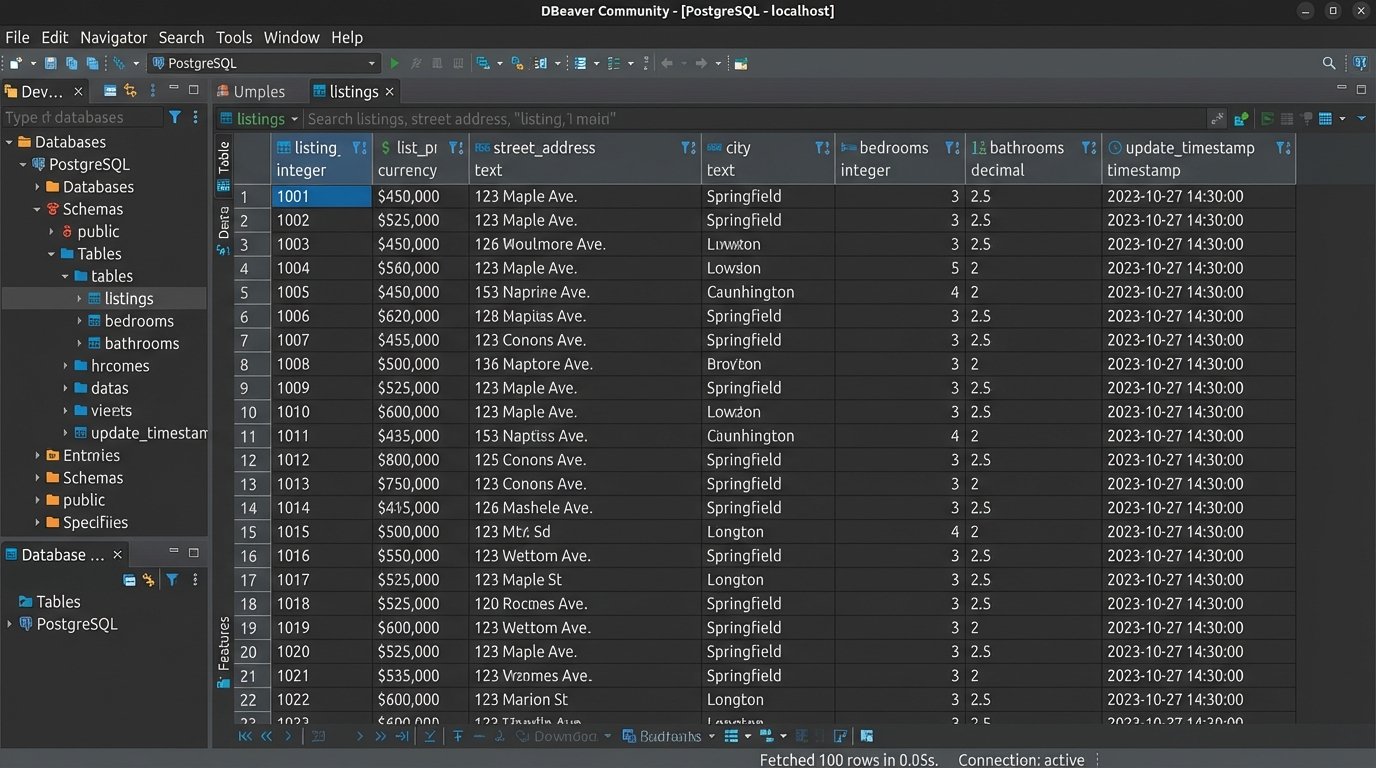Screen dimensions: 1376x768
Task: Click the Save icon in main toolbar
Action: (x=50, y=63)
